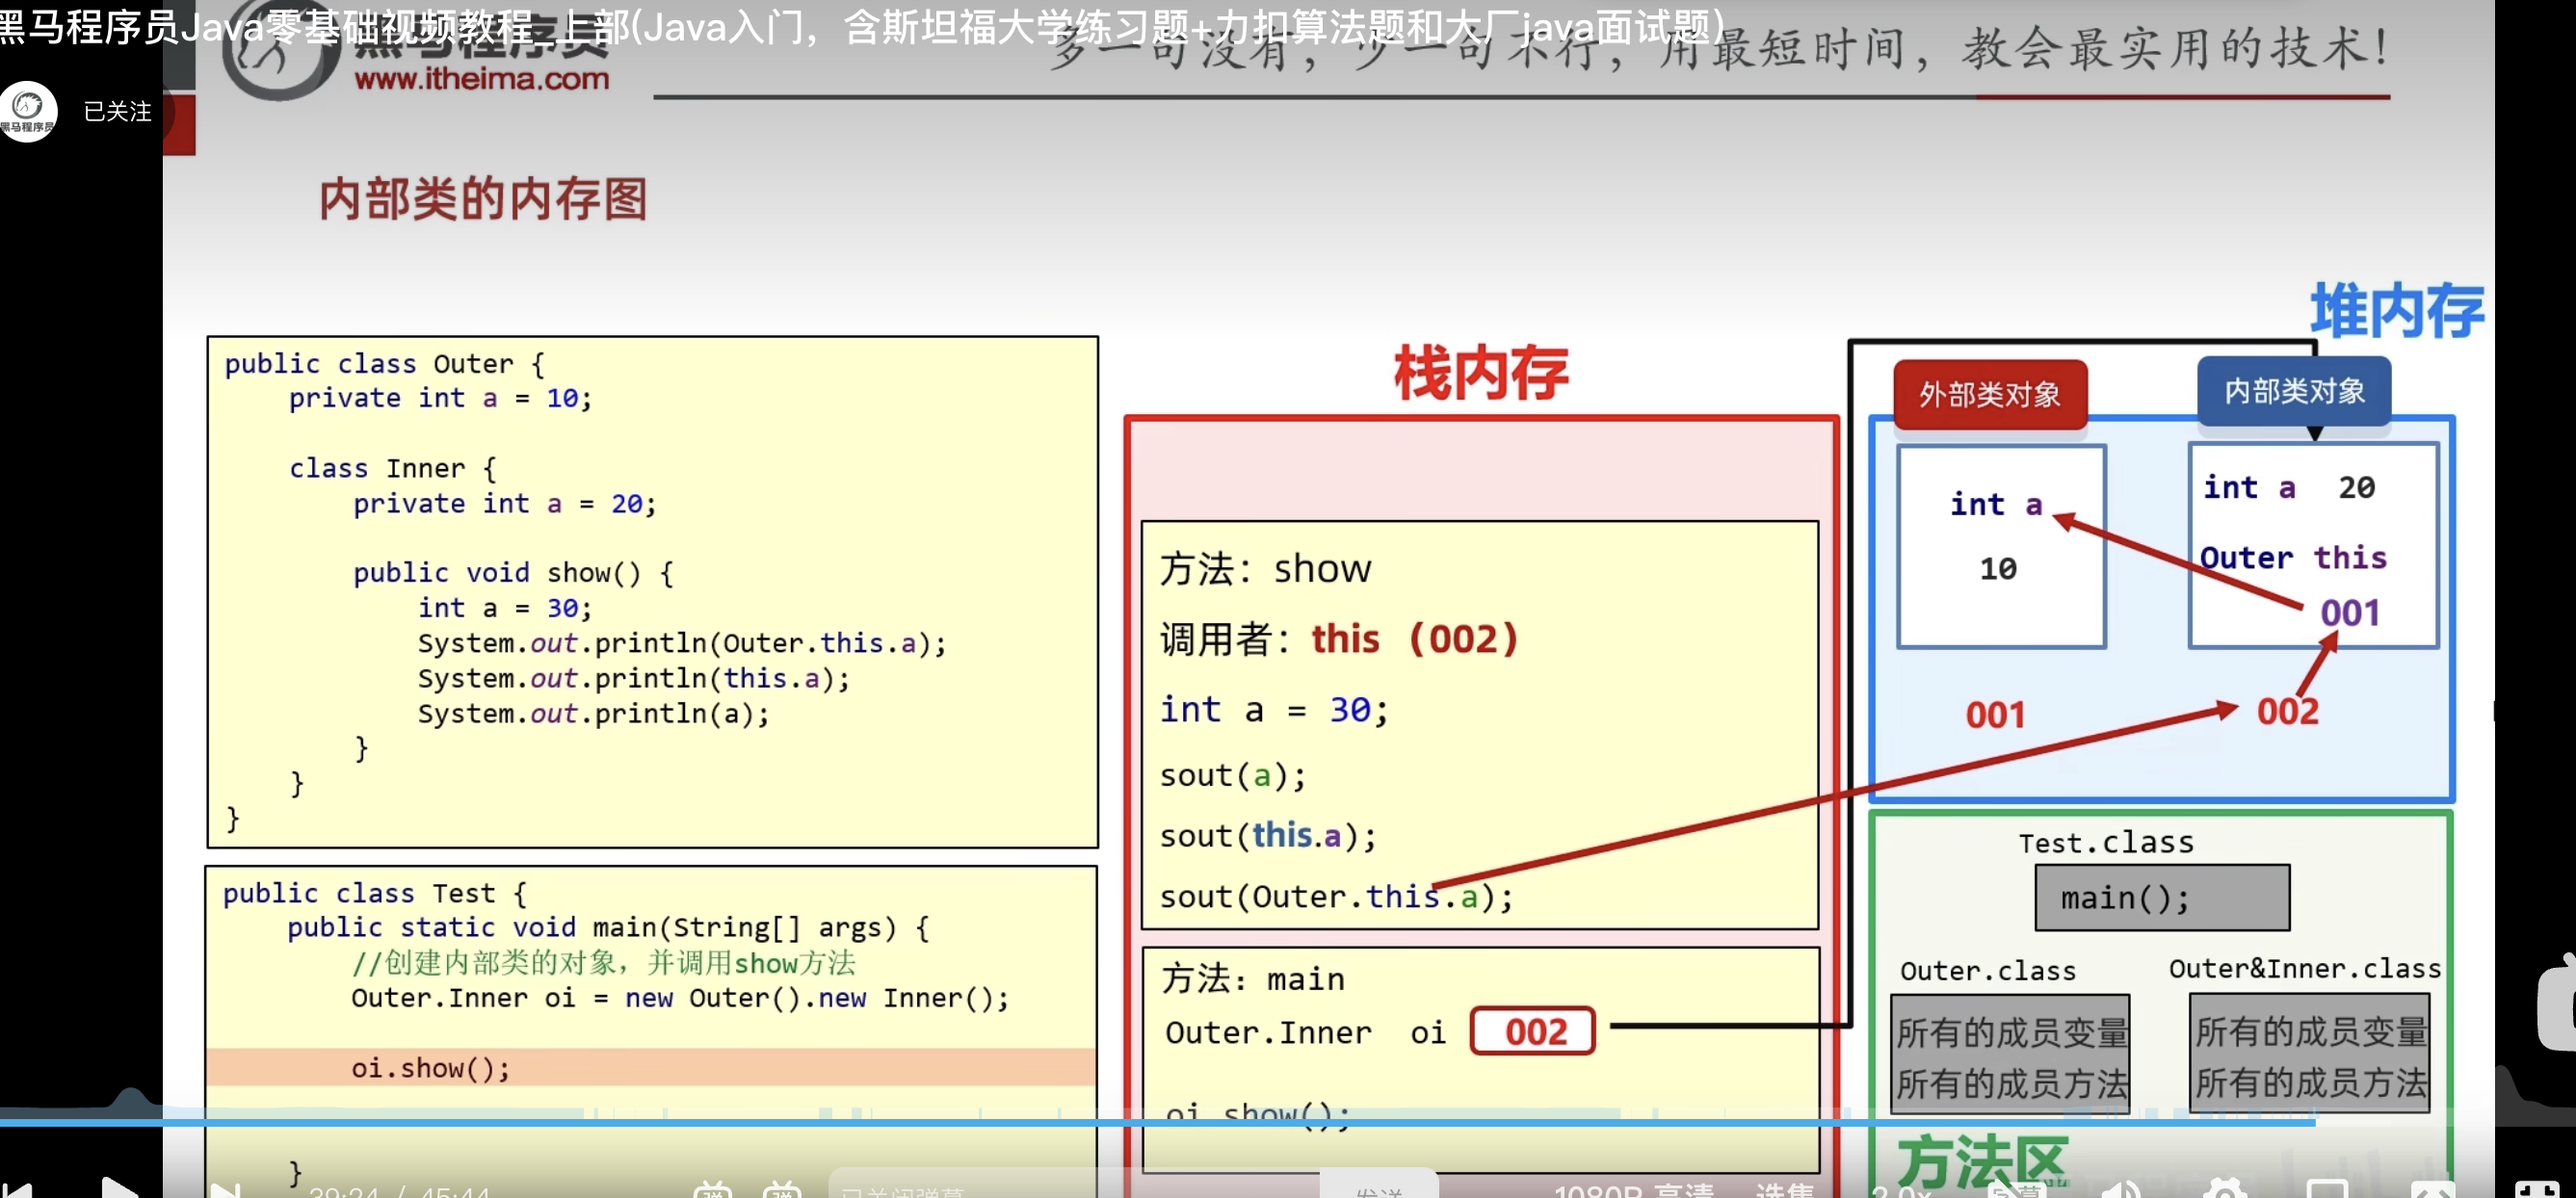Click the video title text

[x=860, y=28]
